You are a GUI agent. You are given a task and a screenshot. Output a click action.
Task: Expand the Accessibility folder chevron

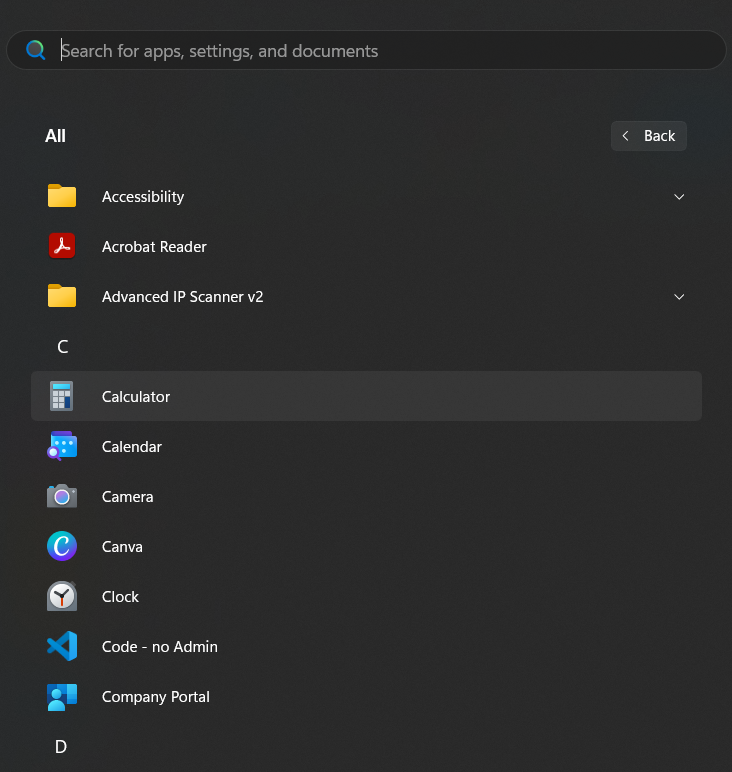[679, 197]
